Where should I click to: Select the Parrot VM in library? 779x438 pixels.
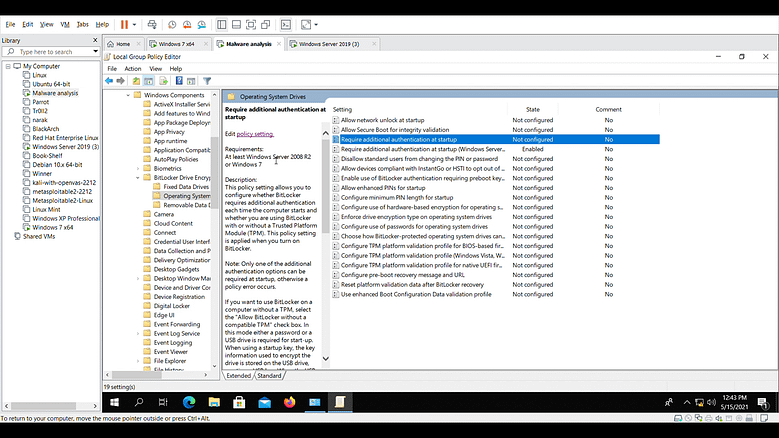tap(41, 102)
